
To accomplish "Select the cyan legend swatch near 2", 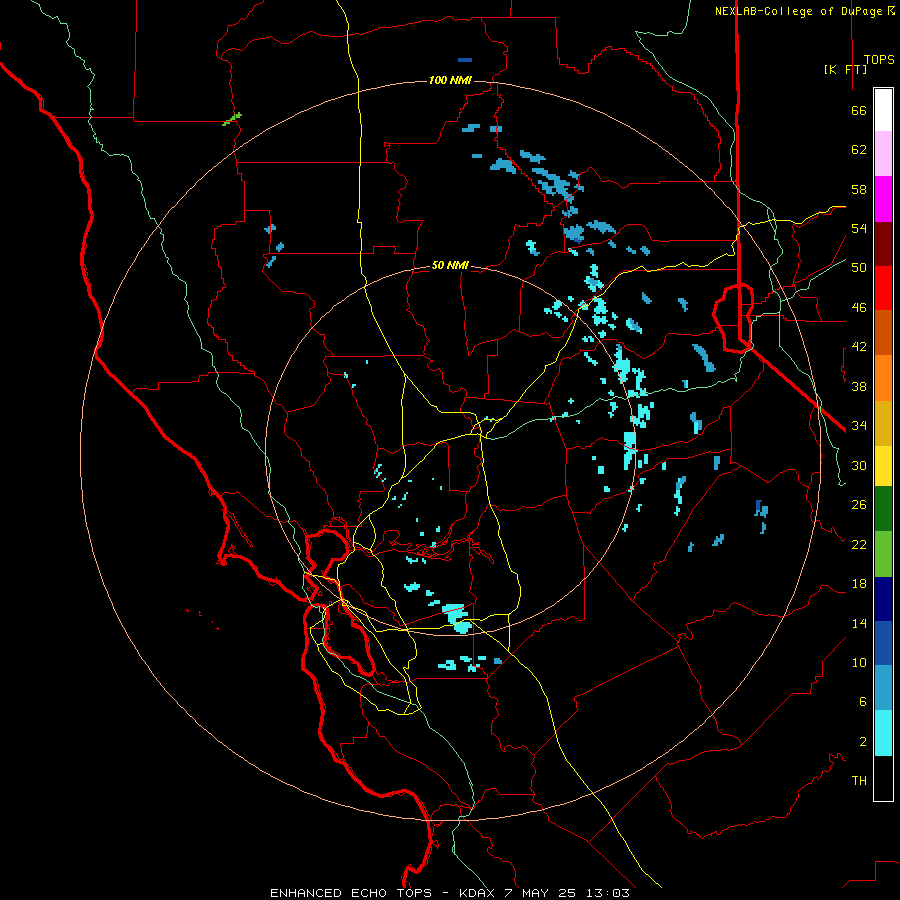I will coord(883,734).
